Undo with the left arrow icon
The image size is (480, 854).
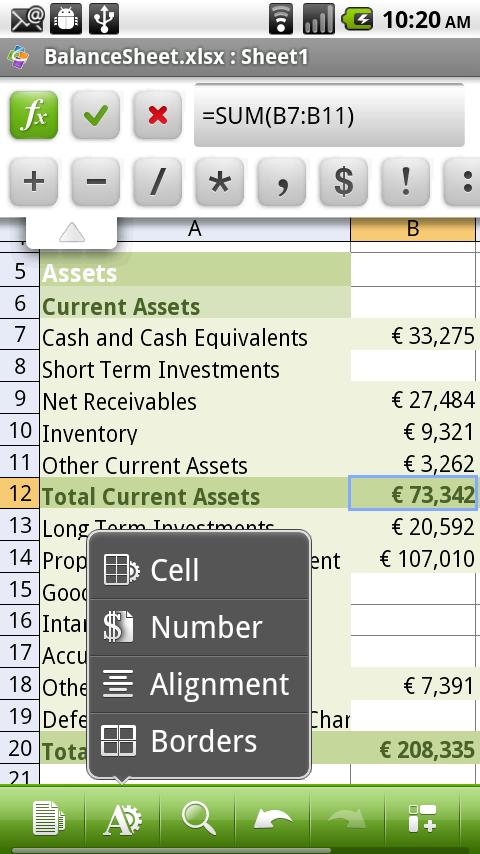point(272,819)
